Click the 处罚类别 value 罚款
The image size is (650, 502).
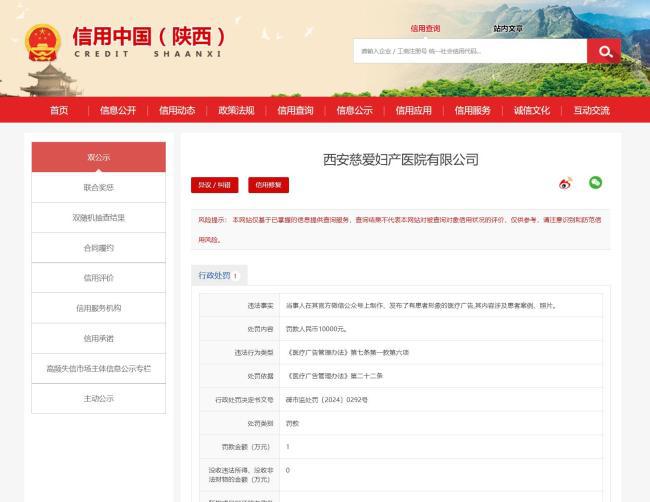point(292,424)
